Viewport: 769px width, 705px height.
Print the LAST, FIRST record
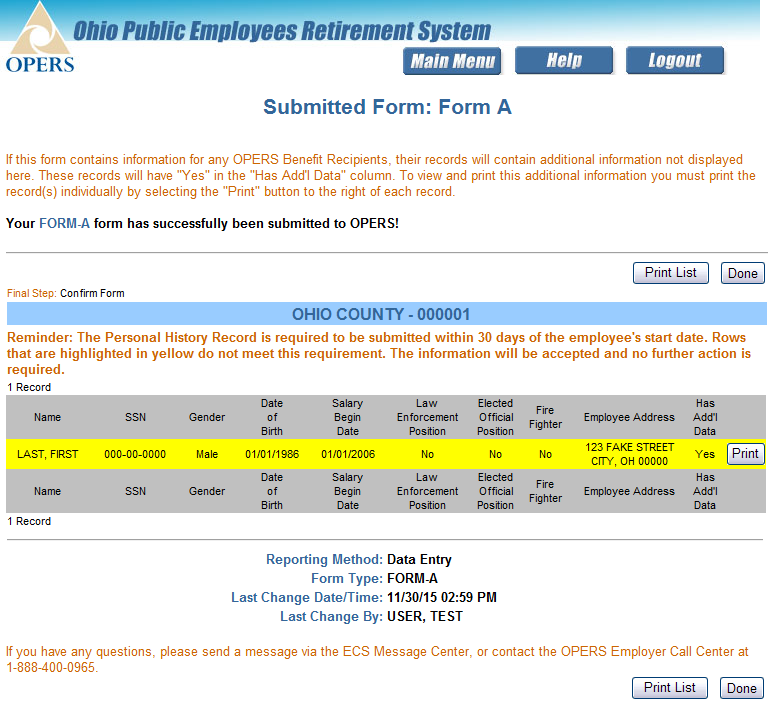pyautogui.click(x=745, y=454)
